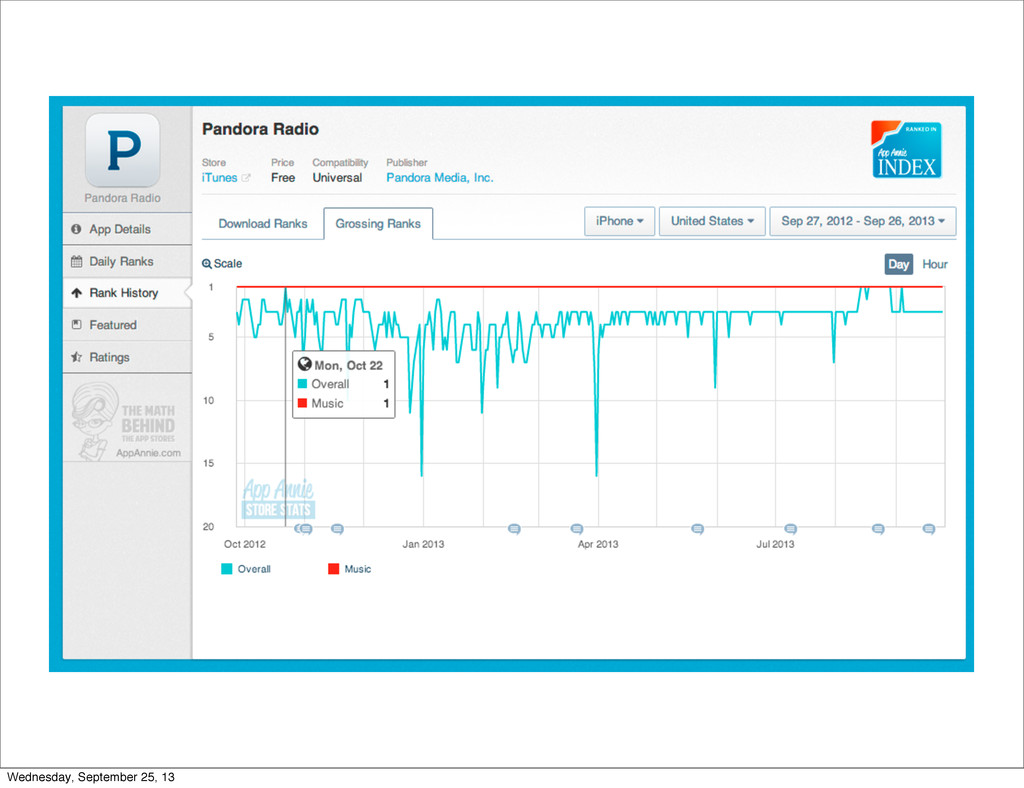Image resolution: width=1024 pixels, height=788 pixels.
Task: Open the date range dropdown
Action: (863, 221)
